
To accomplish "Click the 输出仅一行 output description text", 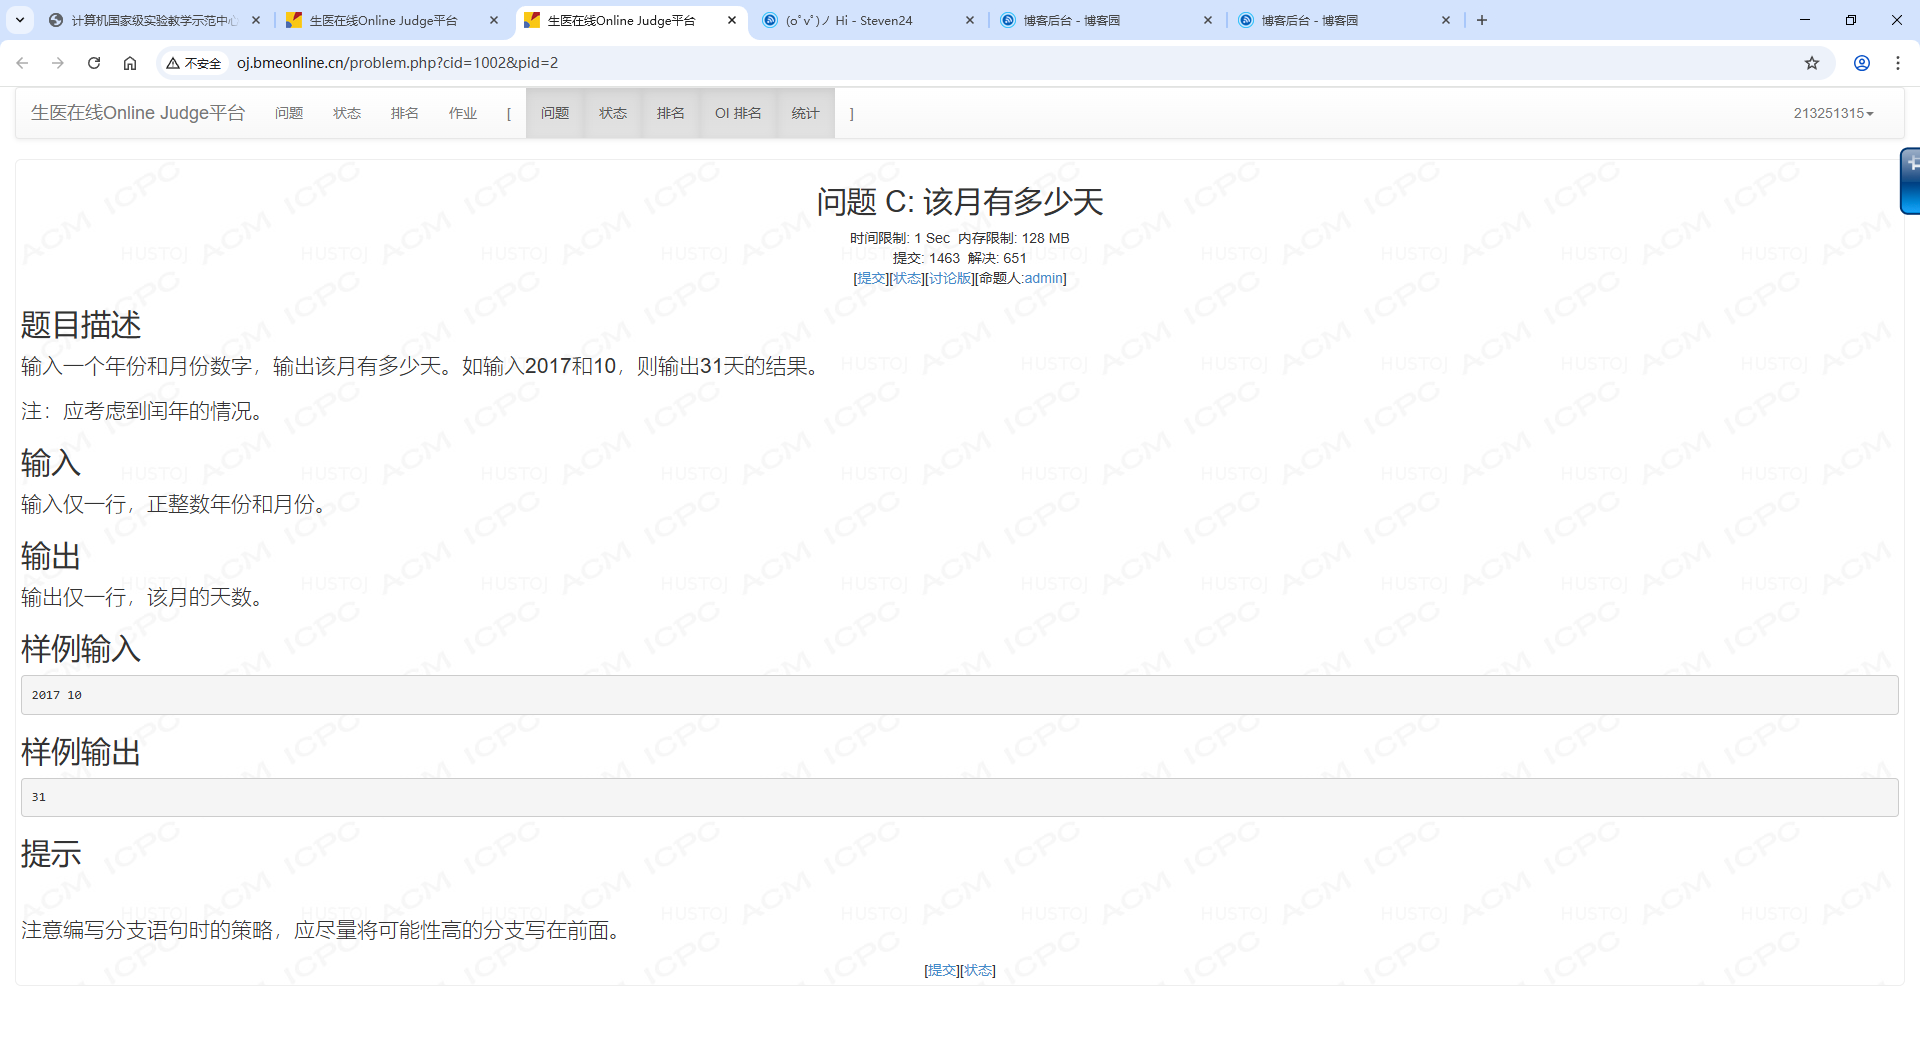I will (x=142, y=597).
